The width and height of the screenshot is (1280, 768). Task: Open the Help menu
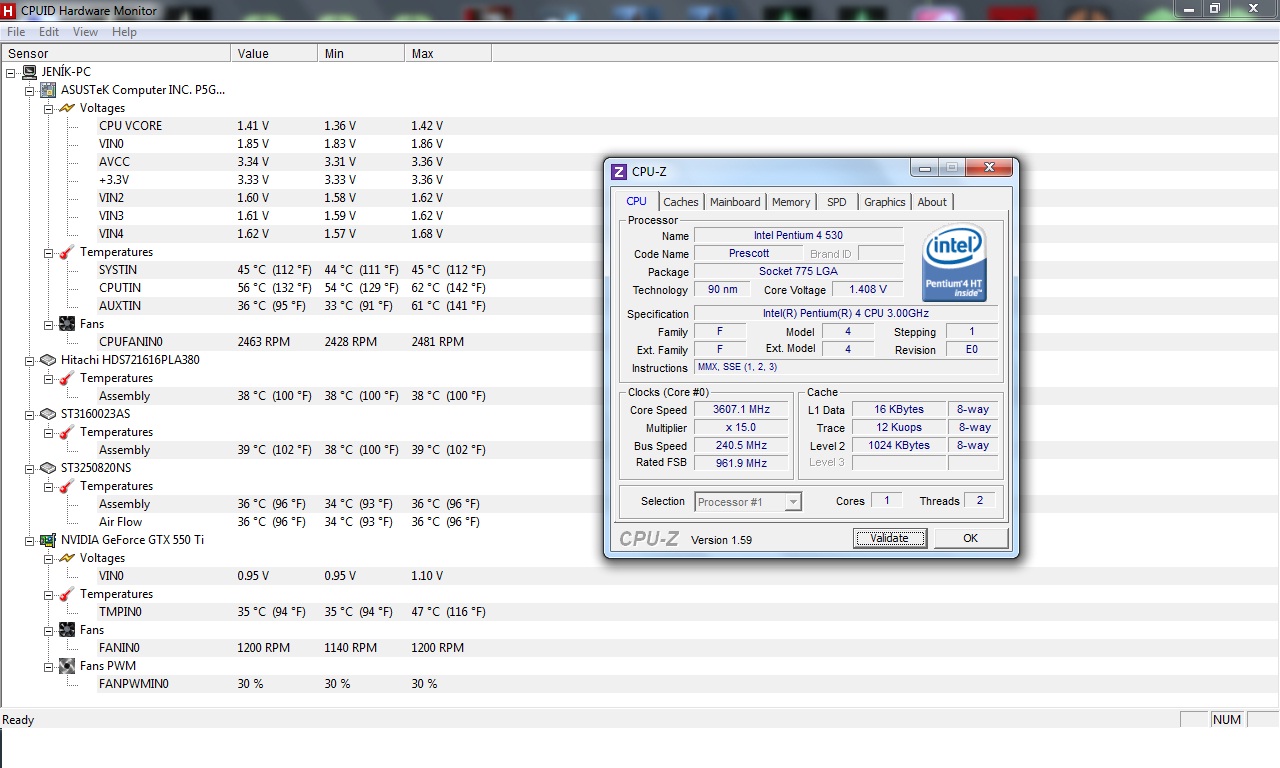coord(124,32)
